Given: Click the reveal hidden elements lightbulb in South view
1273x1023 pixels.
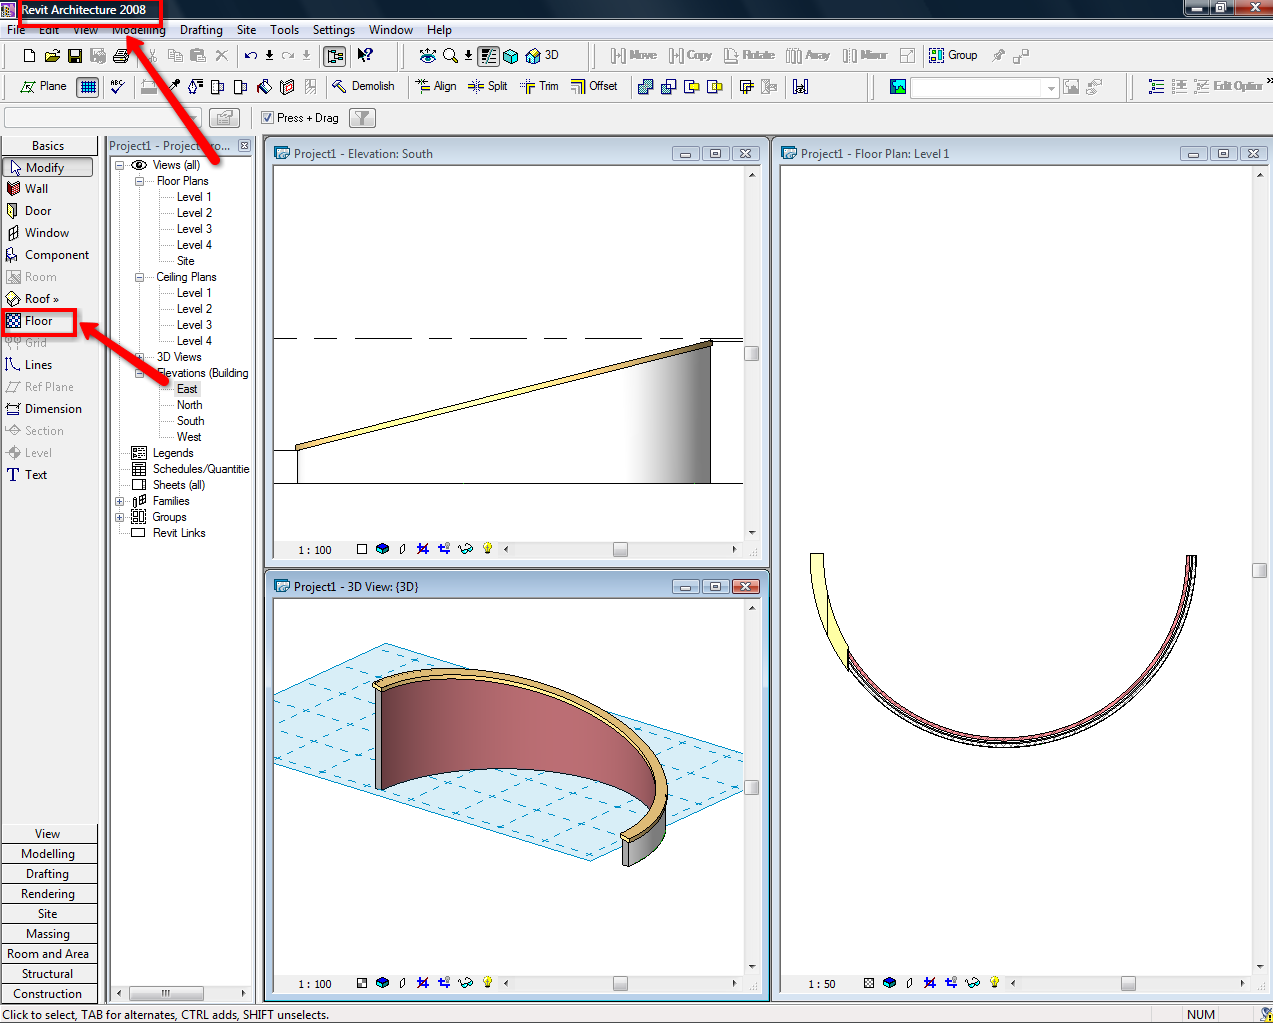Looking at the screenshot, I should point(488,549).
